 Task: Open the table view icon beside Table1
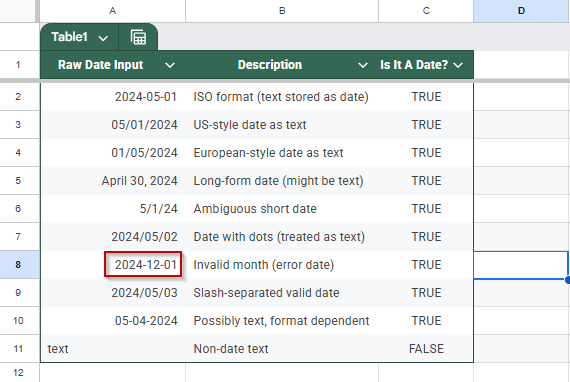(x=138, y=37)
